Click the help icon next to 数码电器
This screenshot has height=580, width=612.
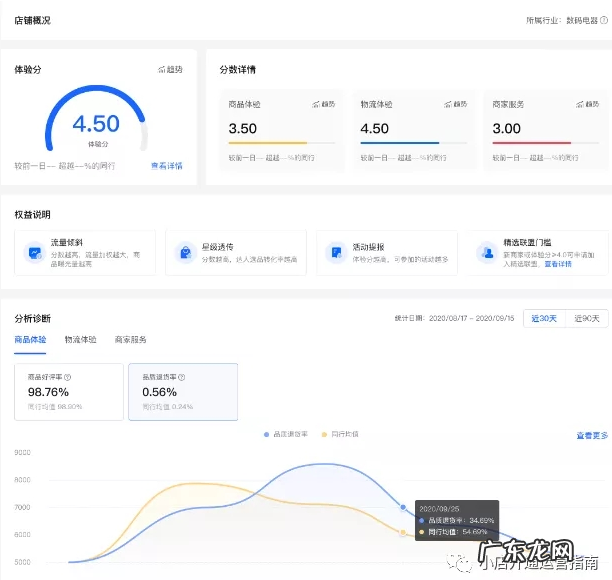[x=604, y=20]
